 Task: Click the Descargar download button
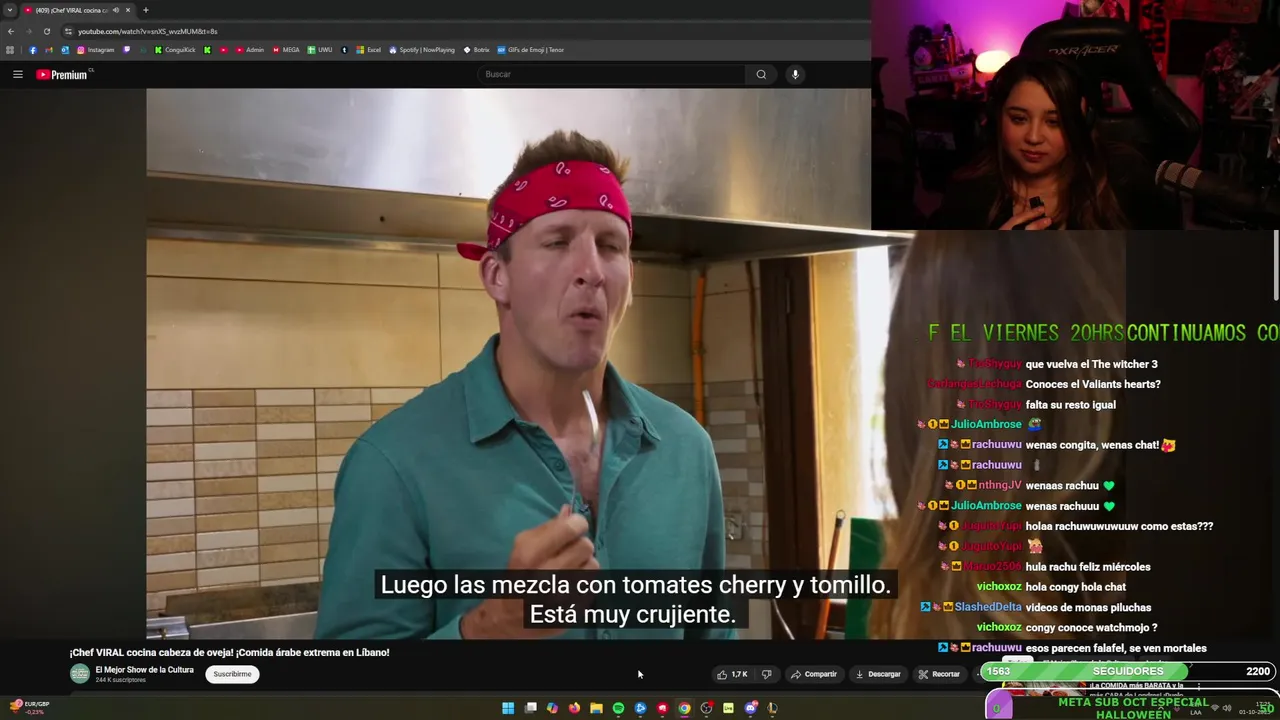(878, 674)
